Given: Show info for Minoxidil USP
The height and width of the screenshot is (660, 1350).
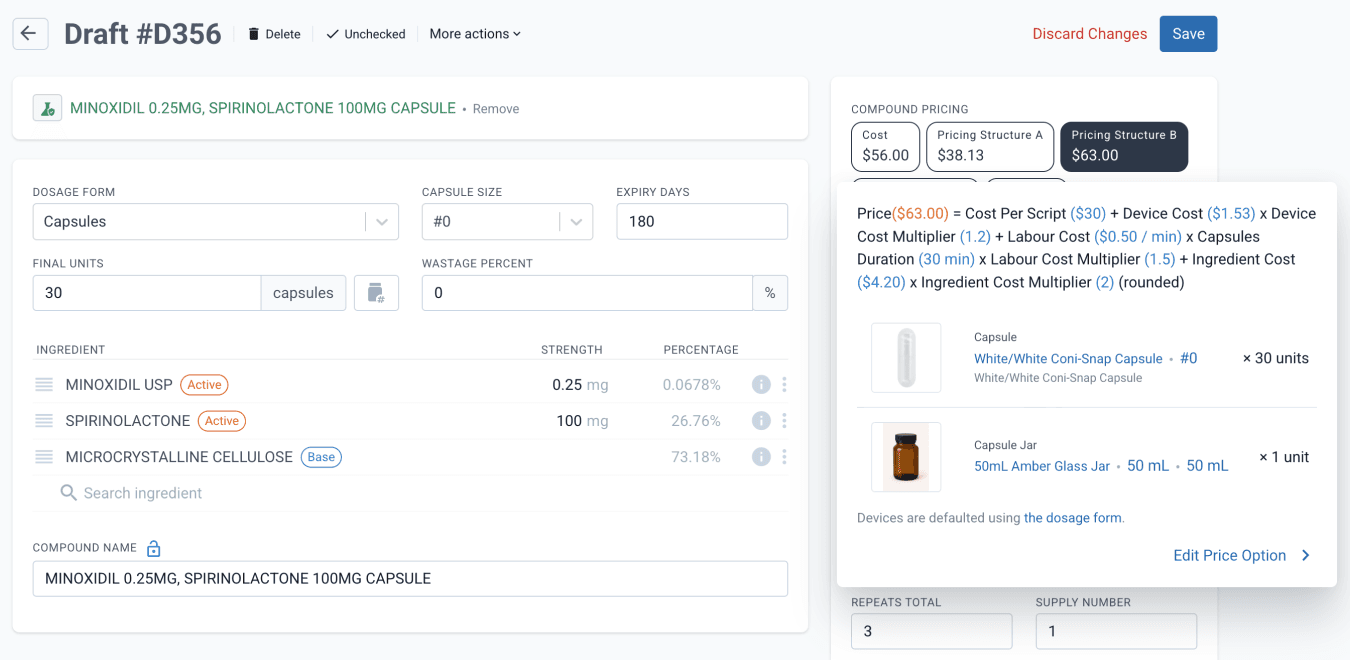Looking at the screenshot, I should pos(761,385).
